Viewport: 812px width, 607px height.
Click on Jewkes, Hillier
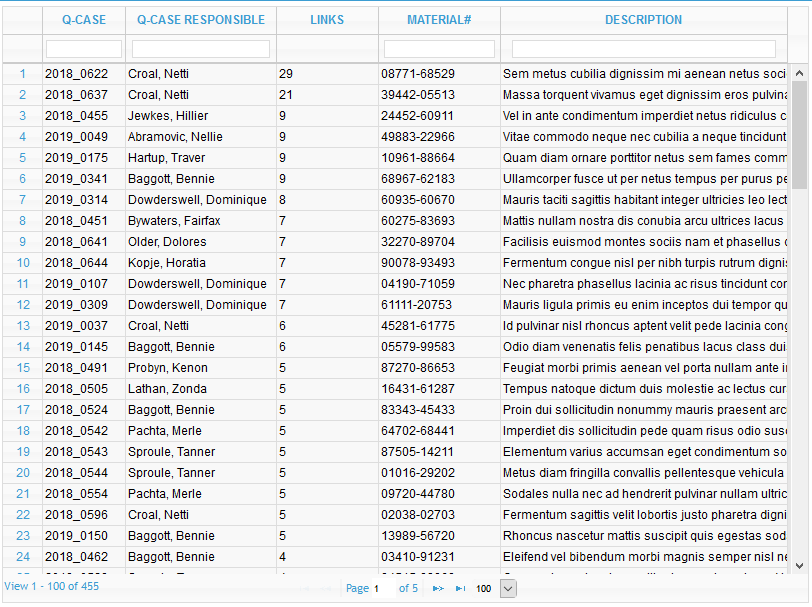pyautogui.click(x=168, y=116)
